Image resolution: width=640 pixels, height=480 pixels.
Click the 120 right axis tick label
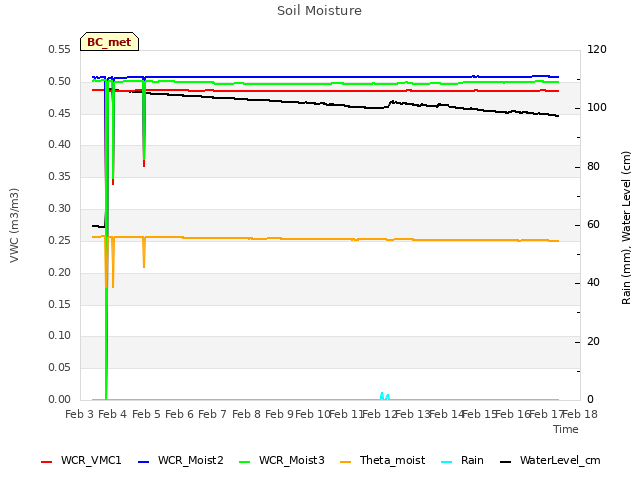[x=597, y=49]
